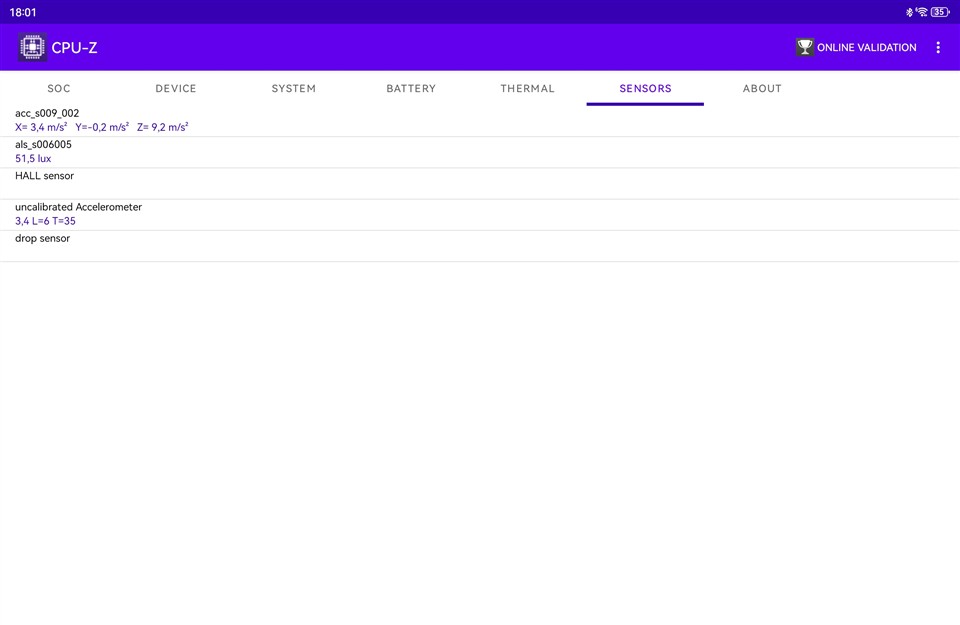Tap the CPU-Z app title
960x625 pixels.
tap(75, 47)
